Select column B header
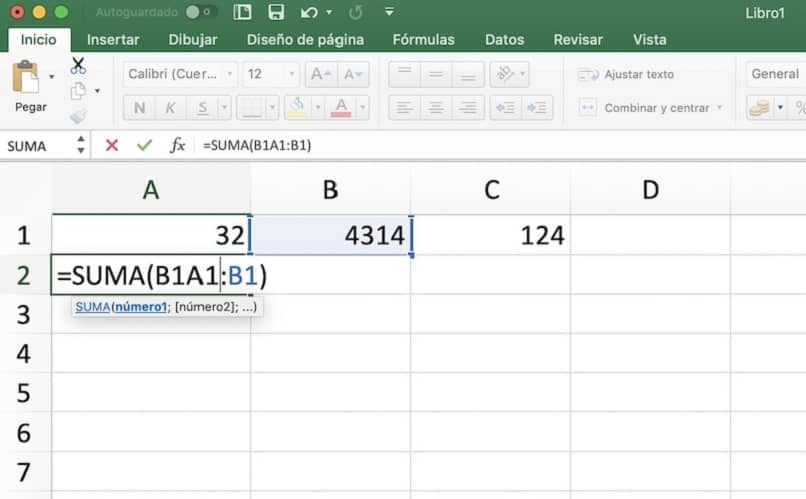 pyautogui.click(x=331, y=190)
